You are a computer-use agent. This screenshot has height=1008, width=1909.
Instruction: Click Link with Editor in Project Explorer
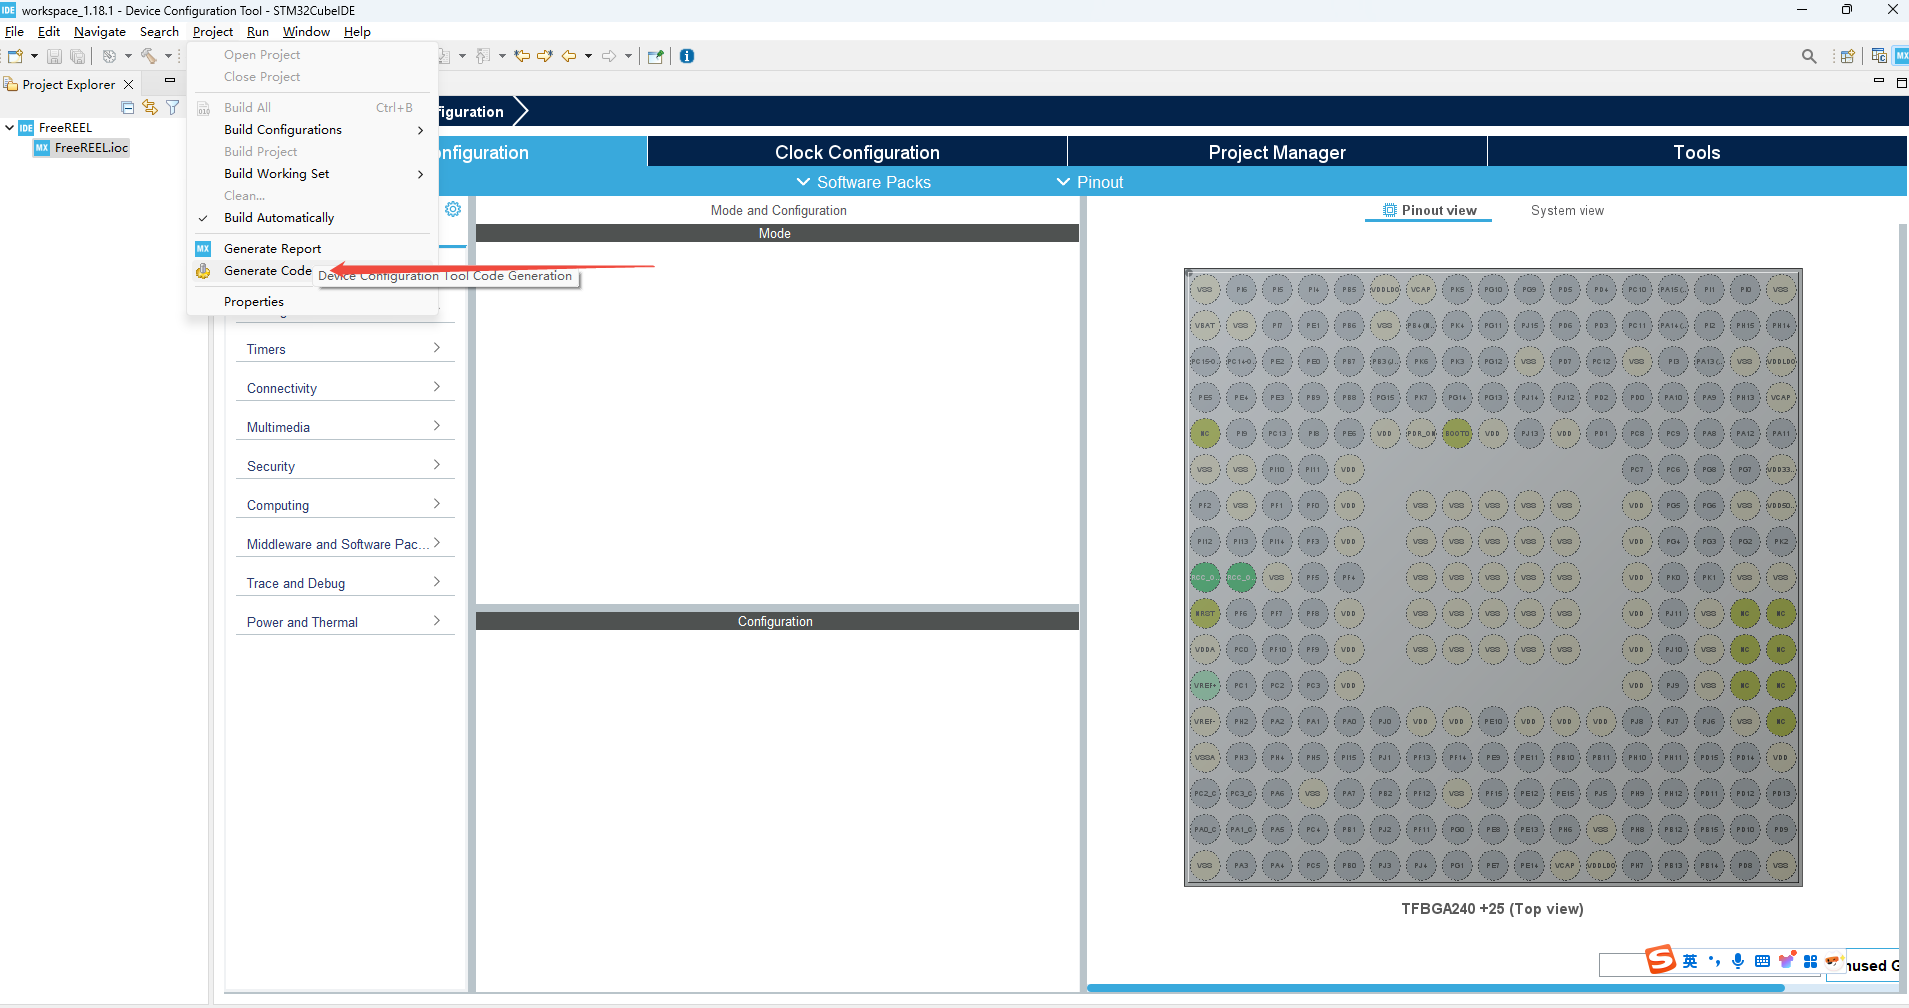tap(150, 107)
